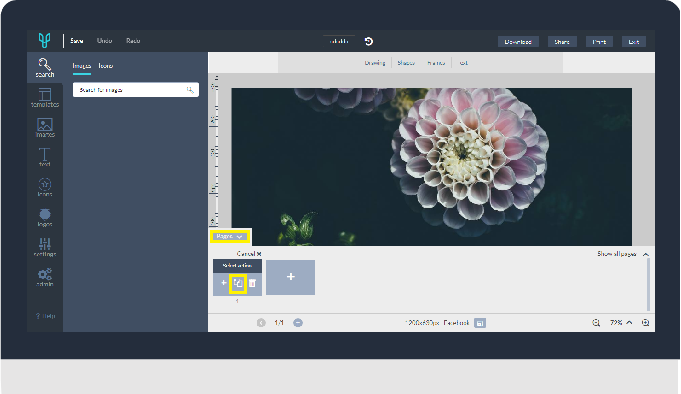This screenshot has width=681, height=394.
Task: Open the logos sidebar section
Action: click(x=45, y=217)
